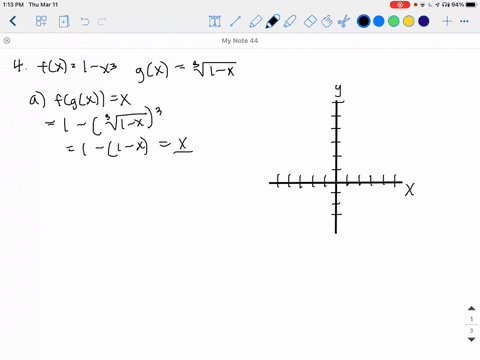Choose the green ink color
Image resolution: width=480 pixels, height=360 pixels.
point(394,21)
